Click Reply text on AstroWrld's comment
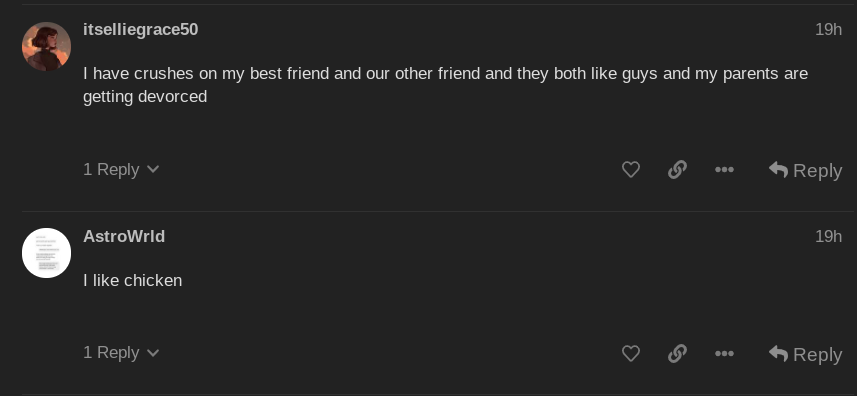 [x=818, y=354]
